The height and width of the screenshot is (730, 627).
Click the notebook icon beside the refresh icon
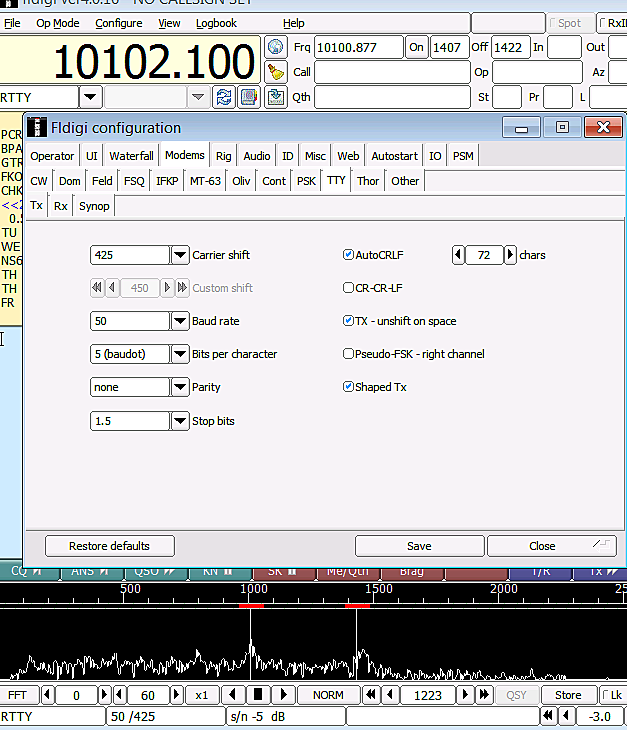249,97
